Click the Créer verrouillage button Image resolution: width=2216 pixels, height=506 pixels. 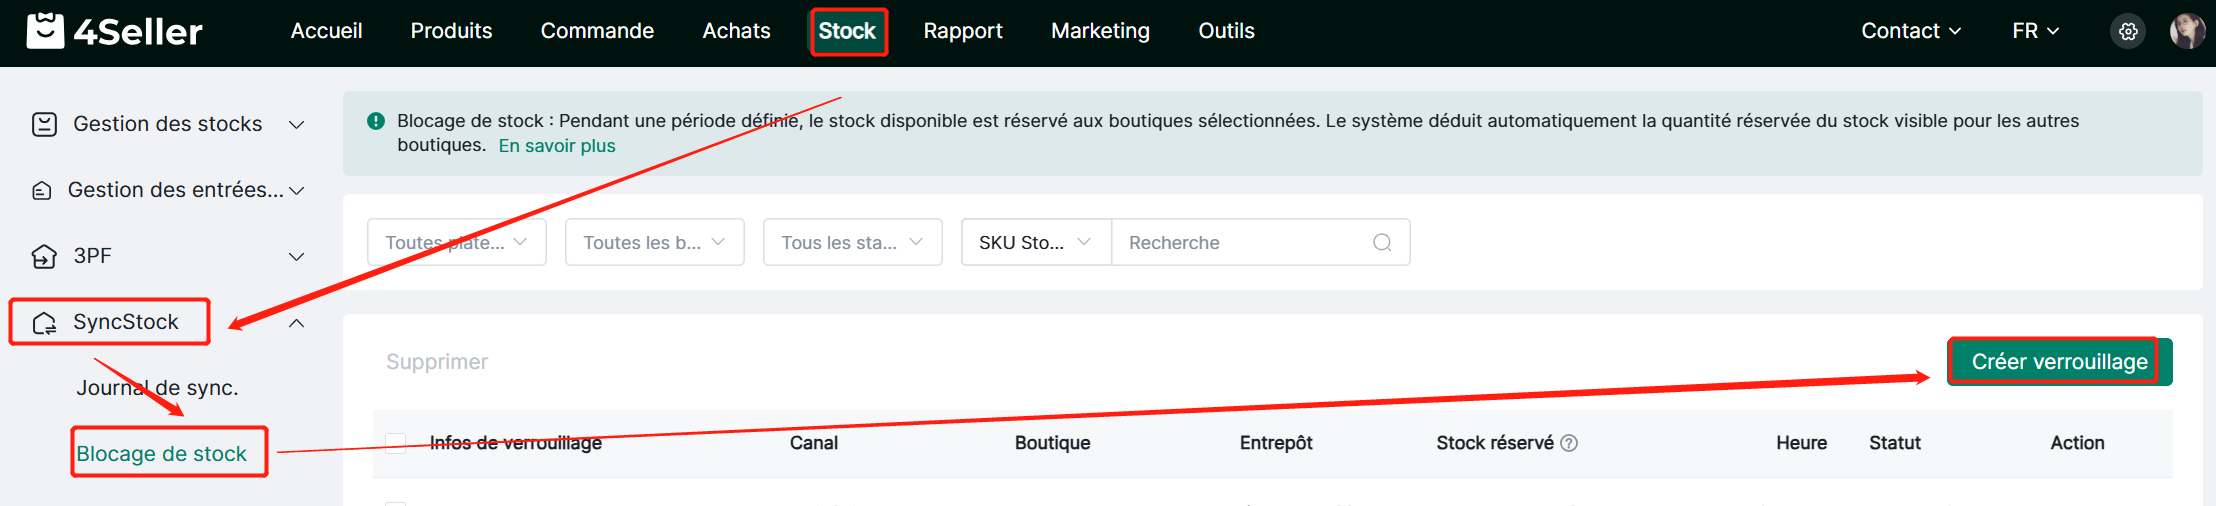[2059, 362]
